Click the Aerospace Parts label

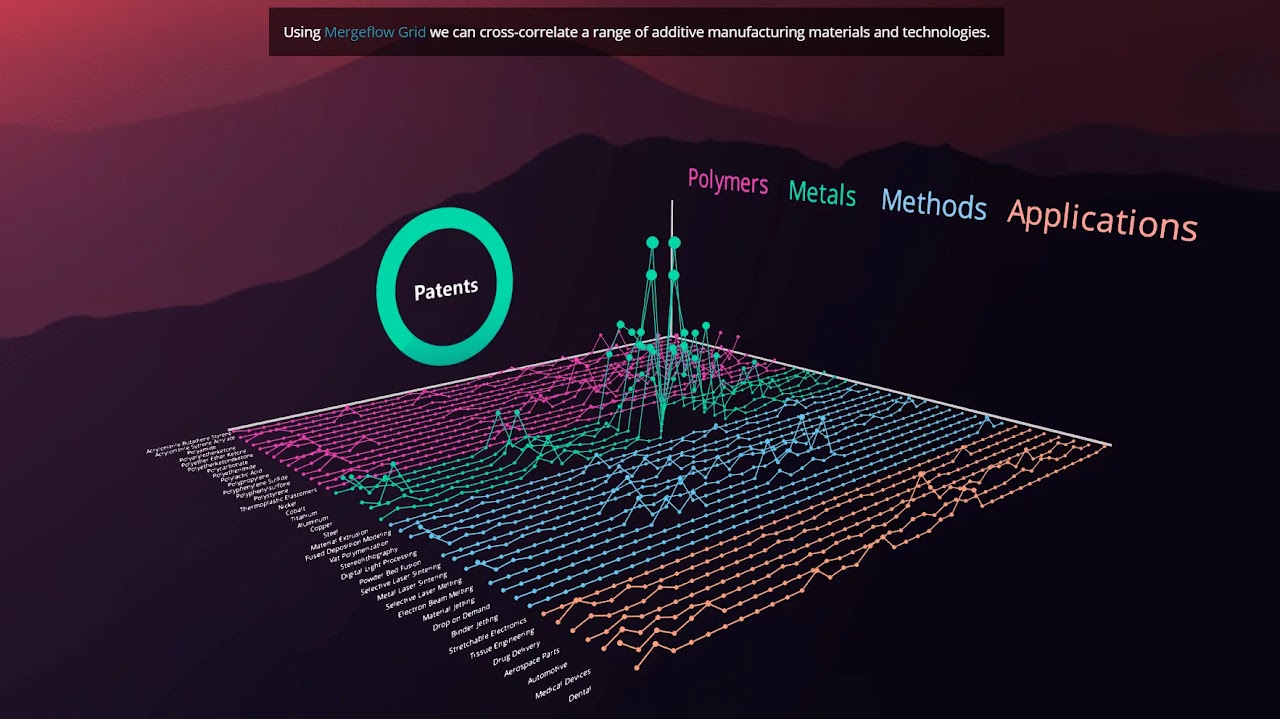[532, 664]
